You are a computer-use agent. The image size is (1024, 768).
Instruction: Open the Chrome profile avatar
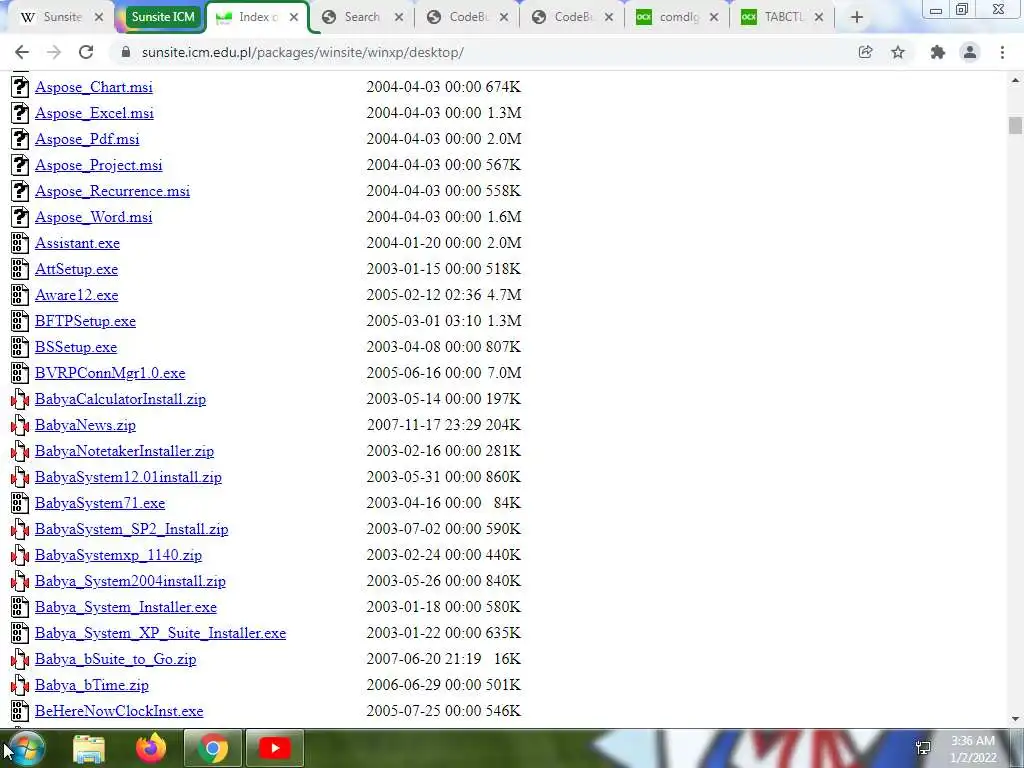click(970, 52)
